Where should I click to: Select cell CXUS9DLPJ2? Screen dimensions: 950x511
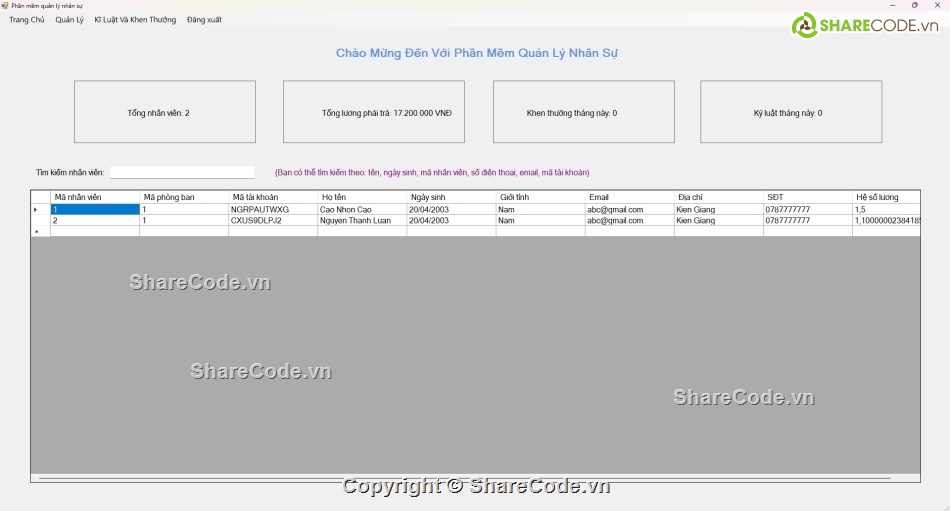click(273, 221)
